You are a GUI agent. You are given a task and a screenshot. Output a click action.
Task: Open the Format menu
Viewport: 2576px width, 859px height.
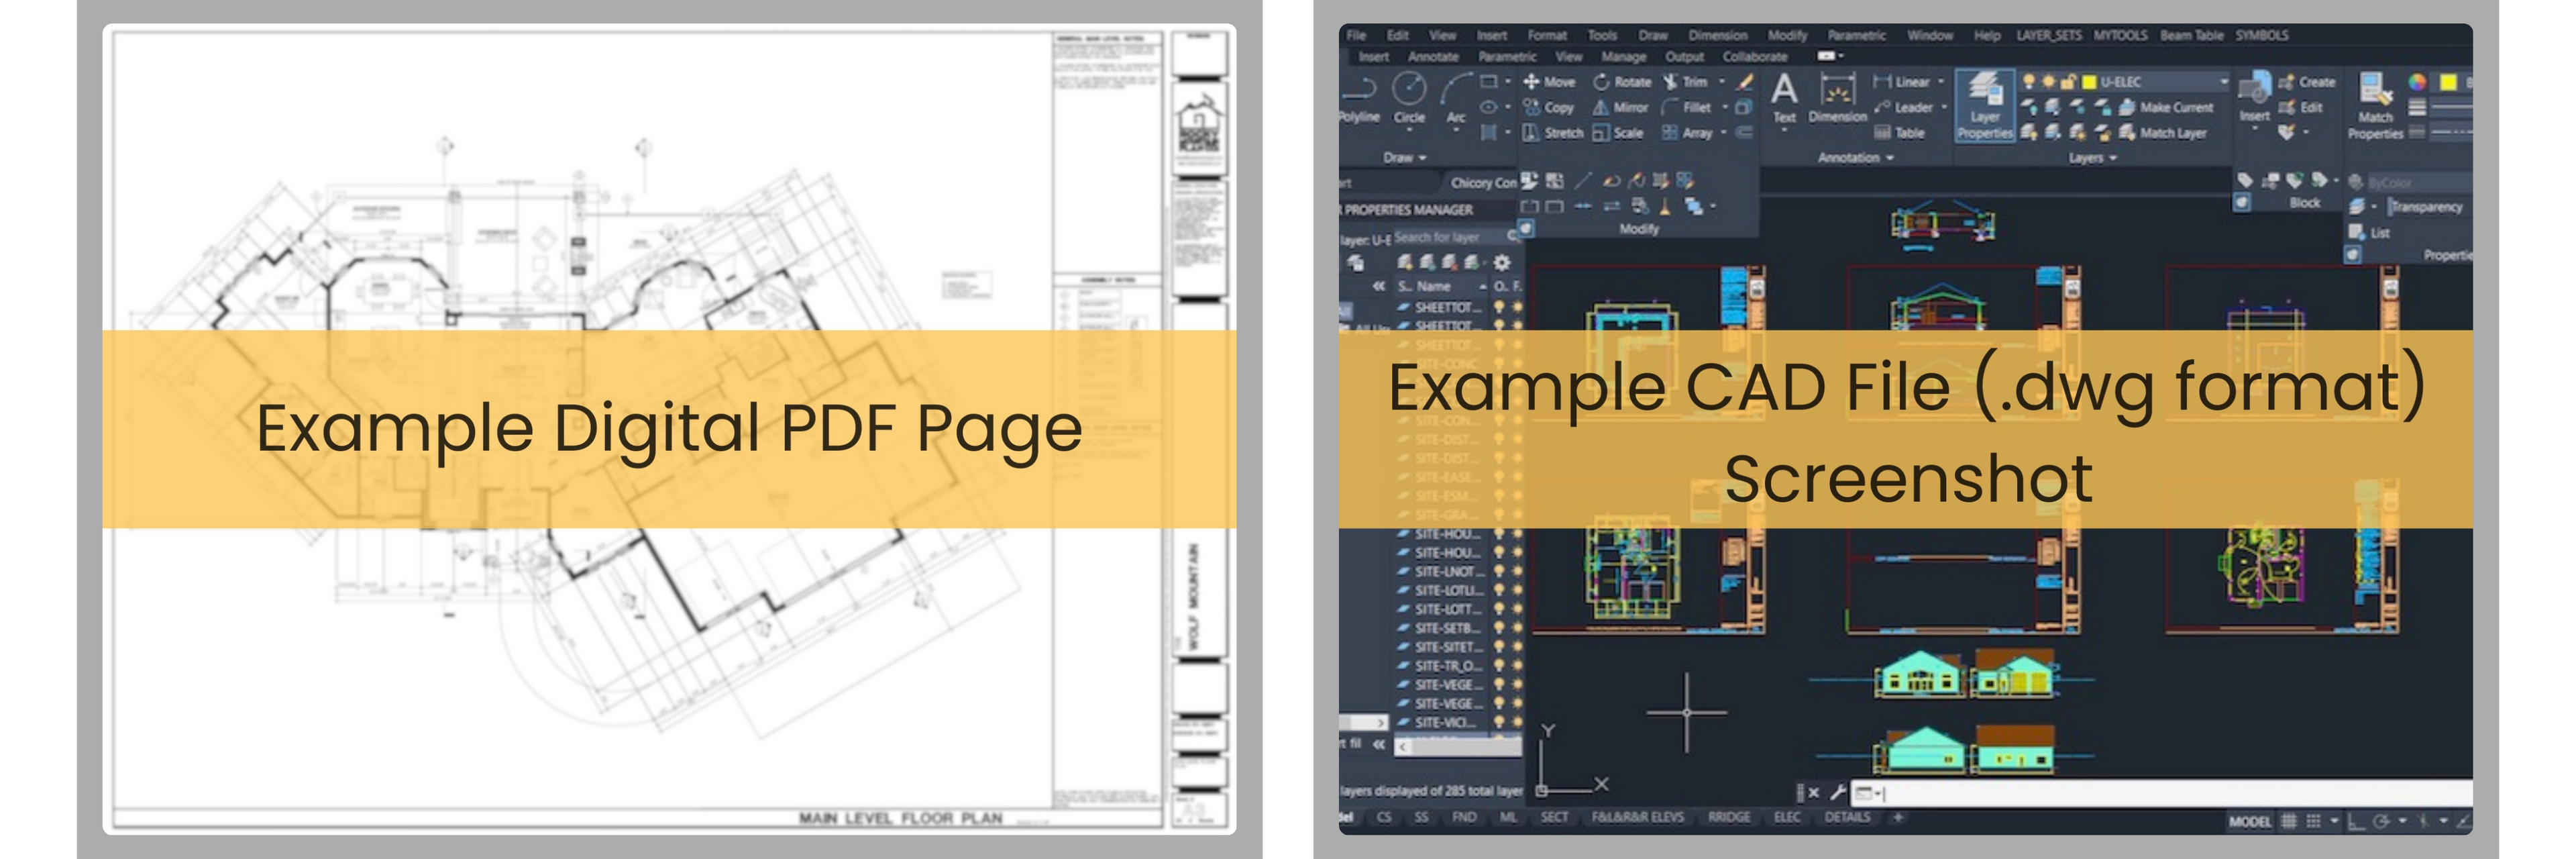[x=1547, y=35]
